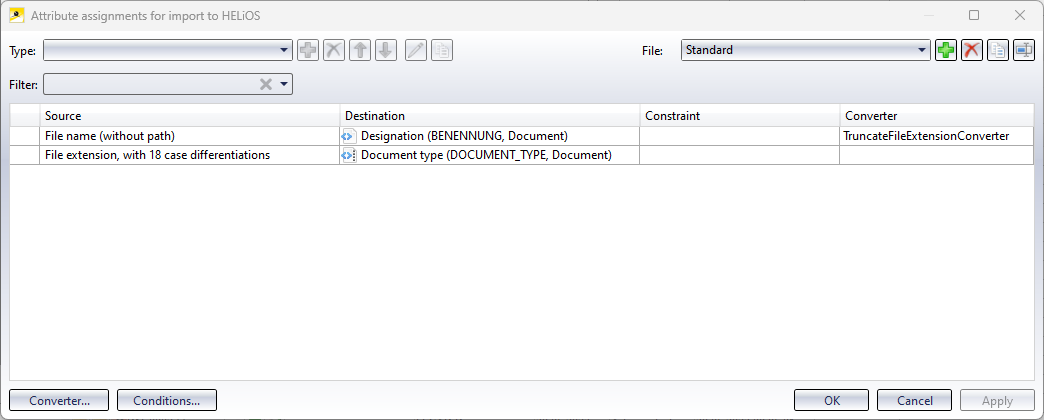
Task: Click the Cancel button
Action: [914, 401]
